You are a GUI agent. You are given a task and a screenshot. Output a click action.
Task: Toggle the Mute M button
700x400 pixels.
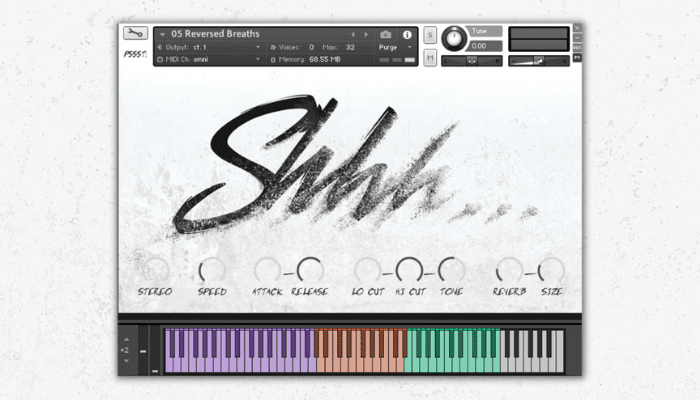tap(430, 58)
